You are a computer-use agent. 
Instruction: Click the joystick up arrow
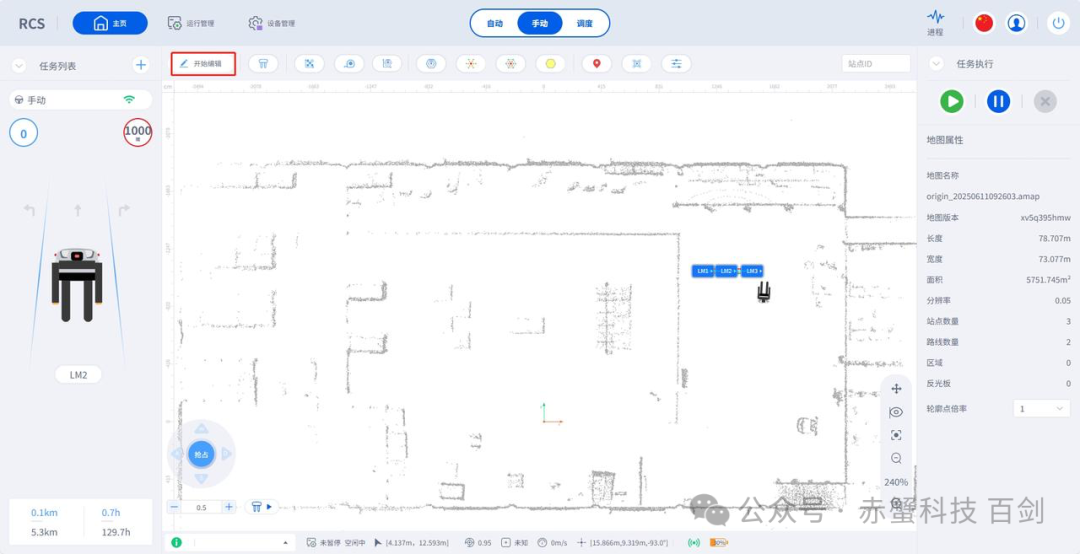(x=201, y=429)
